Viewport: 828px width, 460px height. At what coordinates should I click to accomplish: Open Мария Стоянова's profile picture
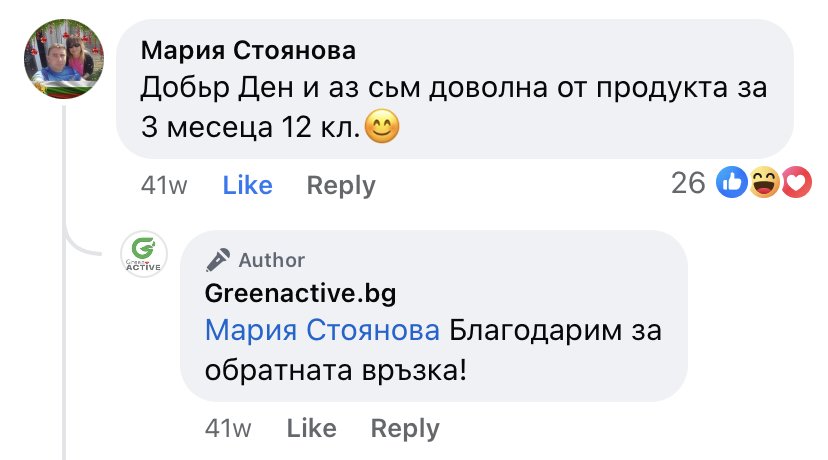click(64, 59)
